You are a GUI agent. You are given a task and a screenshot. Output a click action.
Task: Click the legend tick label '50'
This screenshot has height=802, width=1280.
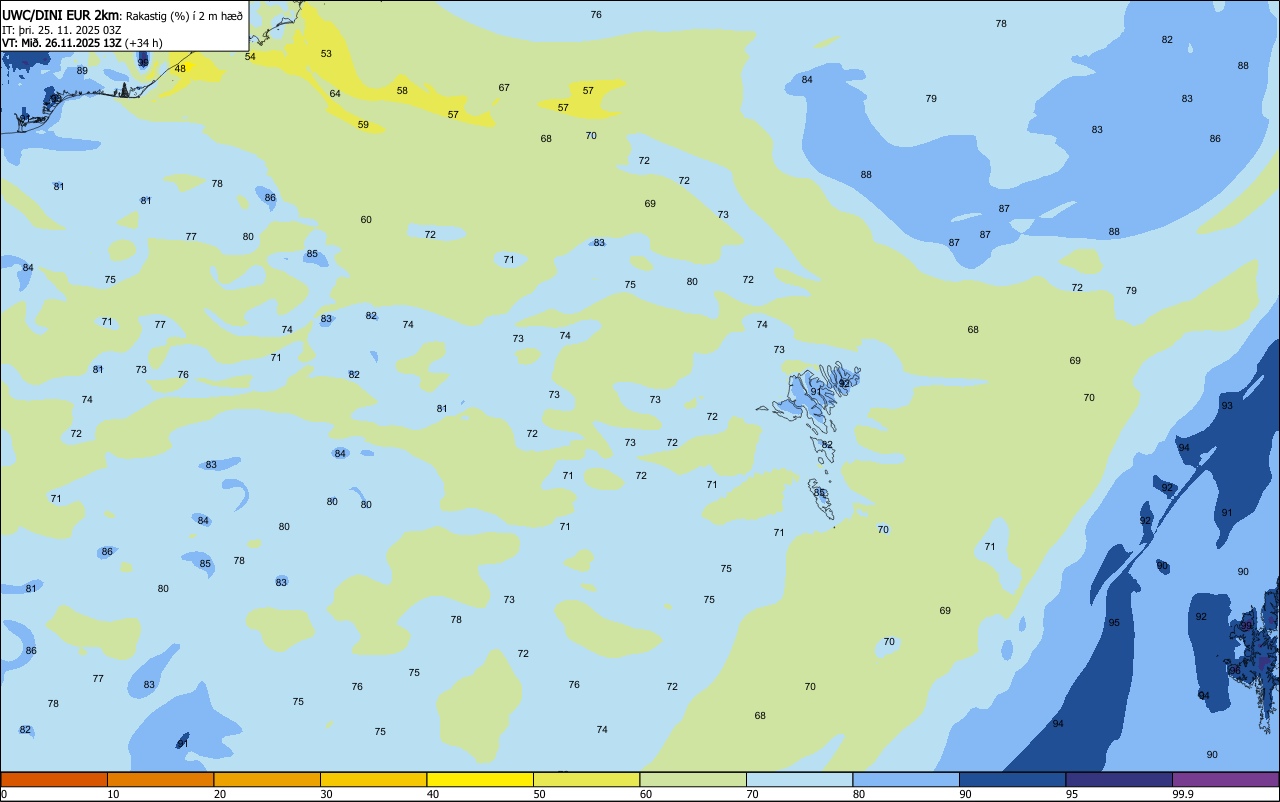point(539,794)
